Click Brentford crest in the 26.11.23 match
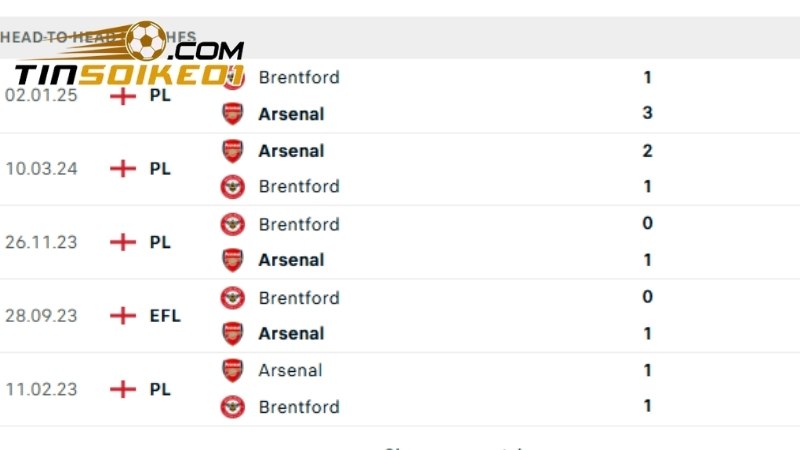 coord(232,224)
